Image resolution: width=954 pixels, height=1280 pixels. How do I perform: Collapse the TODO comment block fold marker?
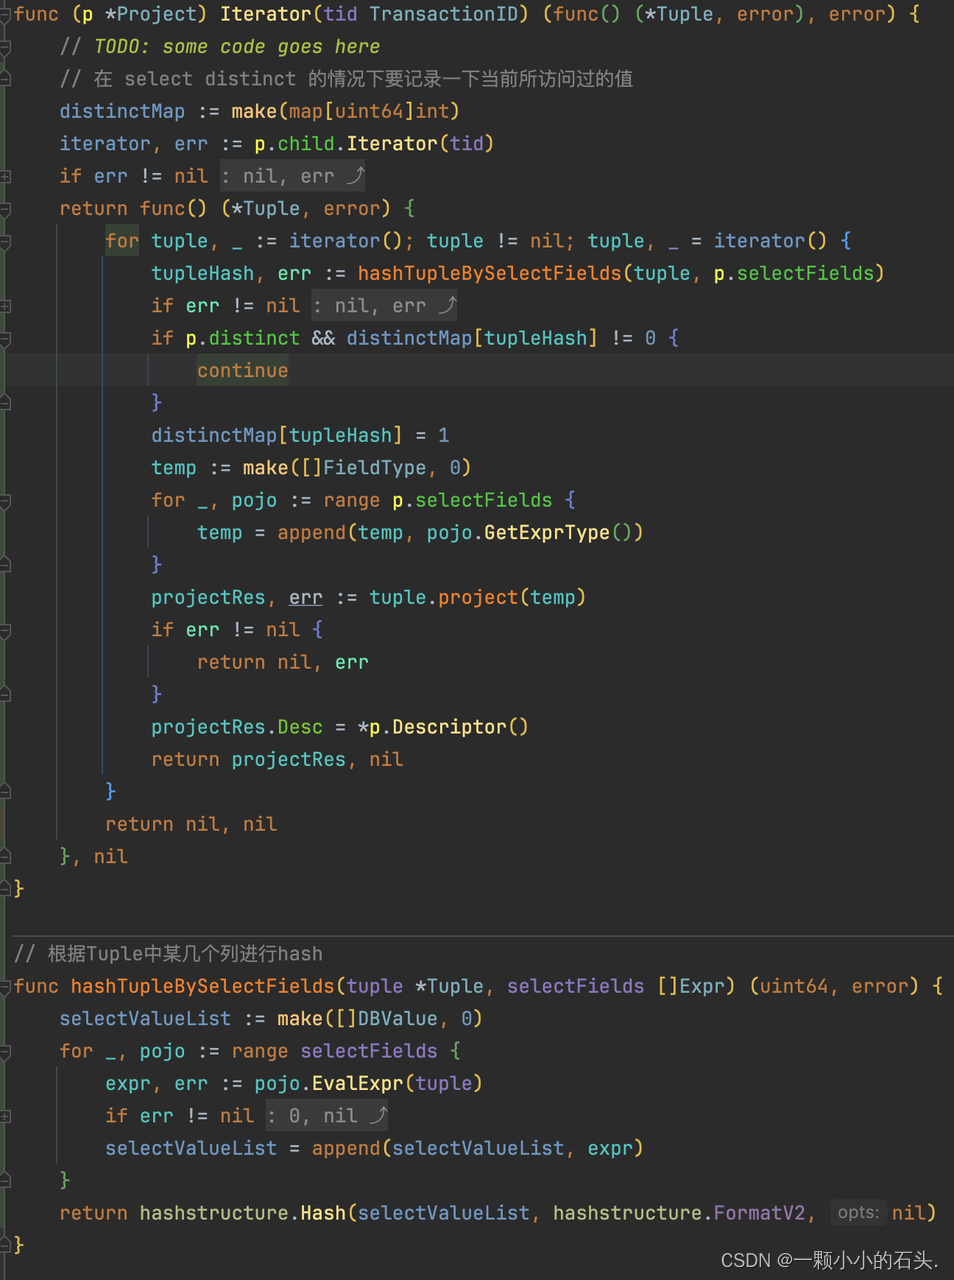[5, 47]
